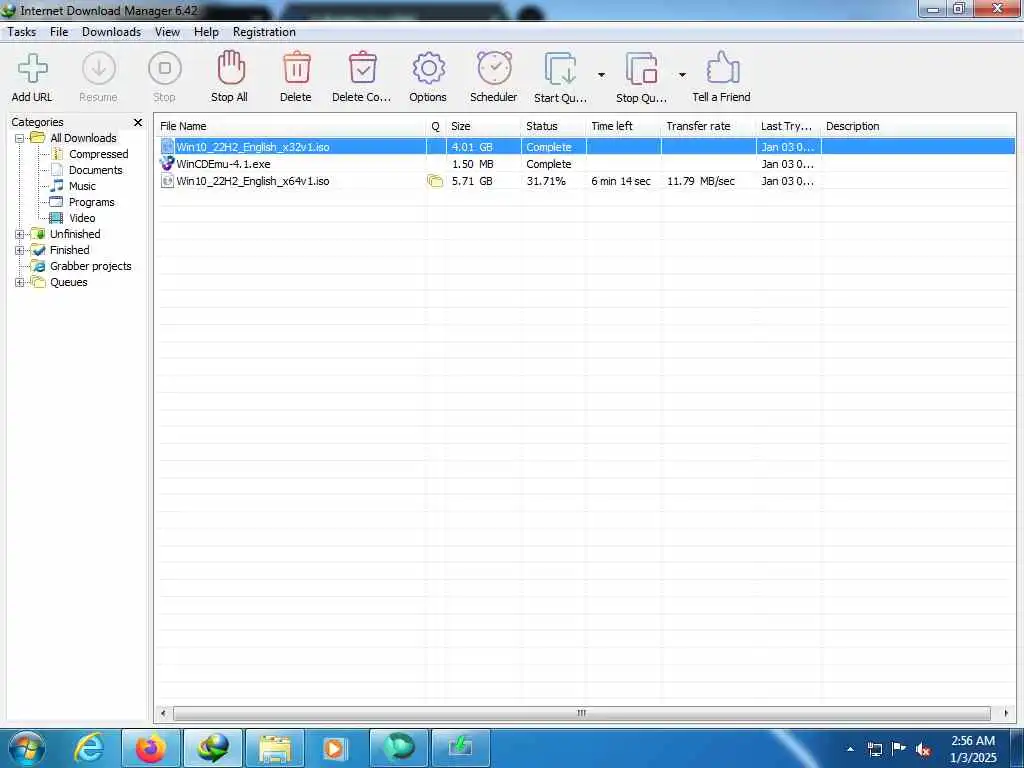Select the Unfinished category label

click(75, 234)
